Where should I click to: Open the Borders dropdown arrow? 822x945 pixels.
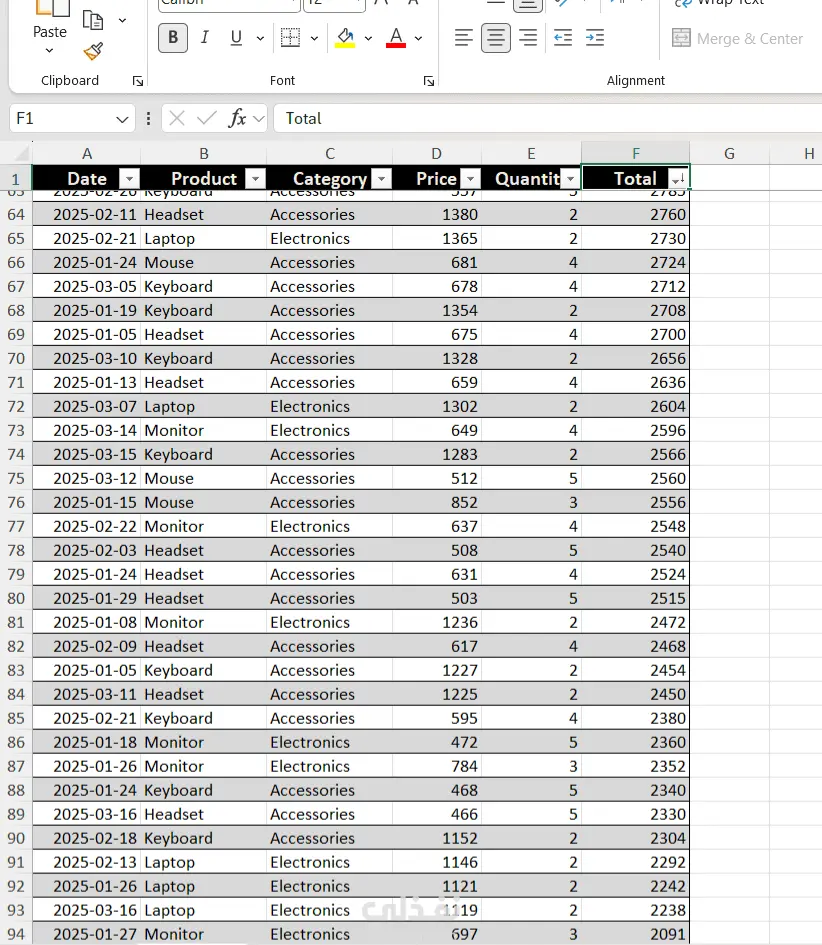[314, 39]
